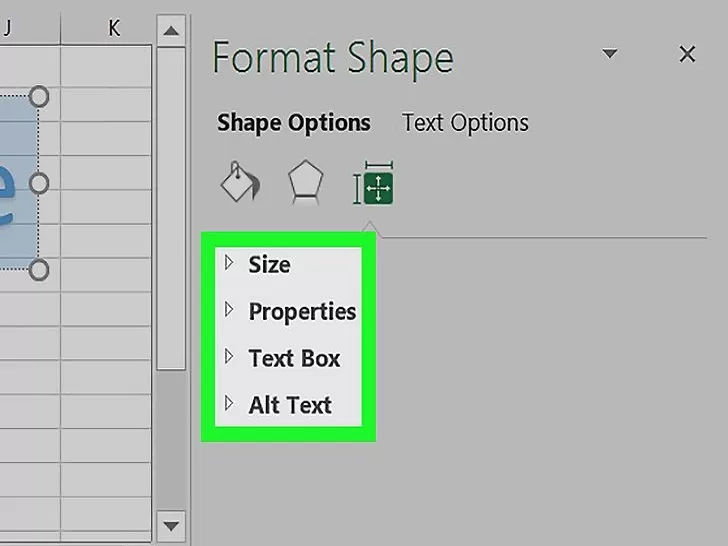This screenshot has height=546, width=728.
Task: Click the scrollbar up arrow
Action: (x=171, y=31)
